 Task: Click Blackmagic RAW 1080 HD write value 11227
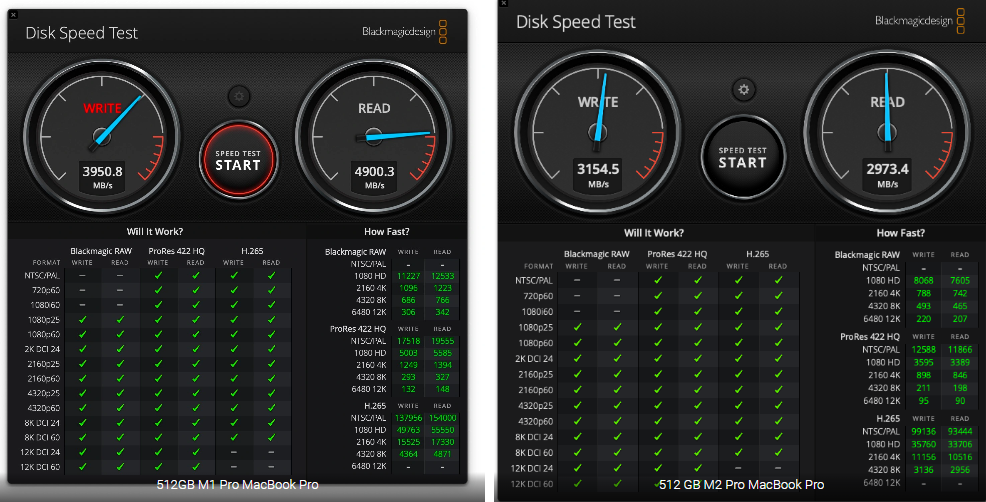[408, 276]
